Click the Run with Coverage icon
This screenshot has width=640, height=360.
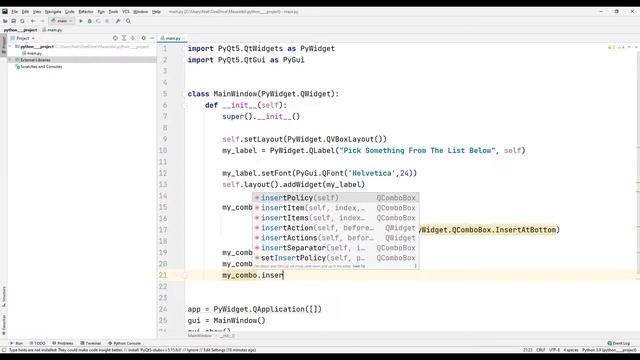pyautogui.click(x=98, y=21)
